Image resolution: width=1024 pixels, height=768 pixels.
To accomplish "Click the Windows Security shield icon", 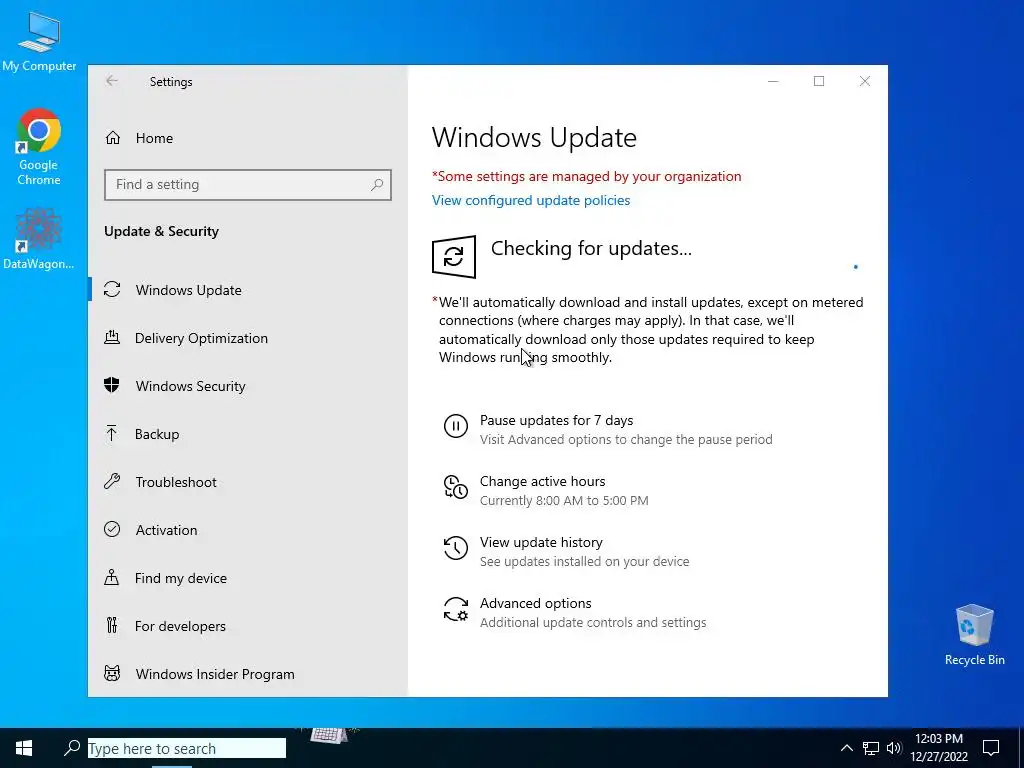I will pos(112,385).
